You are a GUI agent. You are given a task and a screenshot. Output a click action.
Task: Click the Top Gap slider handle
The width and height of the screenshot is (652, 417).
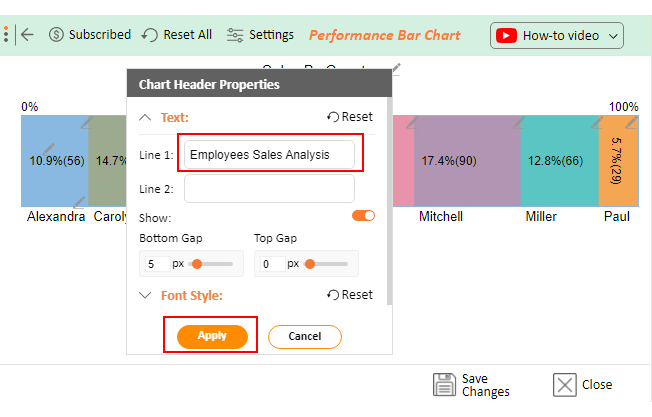click(x=310, y=264)
